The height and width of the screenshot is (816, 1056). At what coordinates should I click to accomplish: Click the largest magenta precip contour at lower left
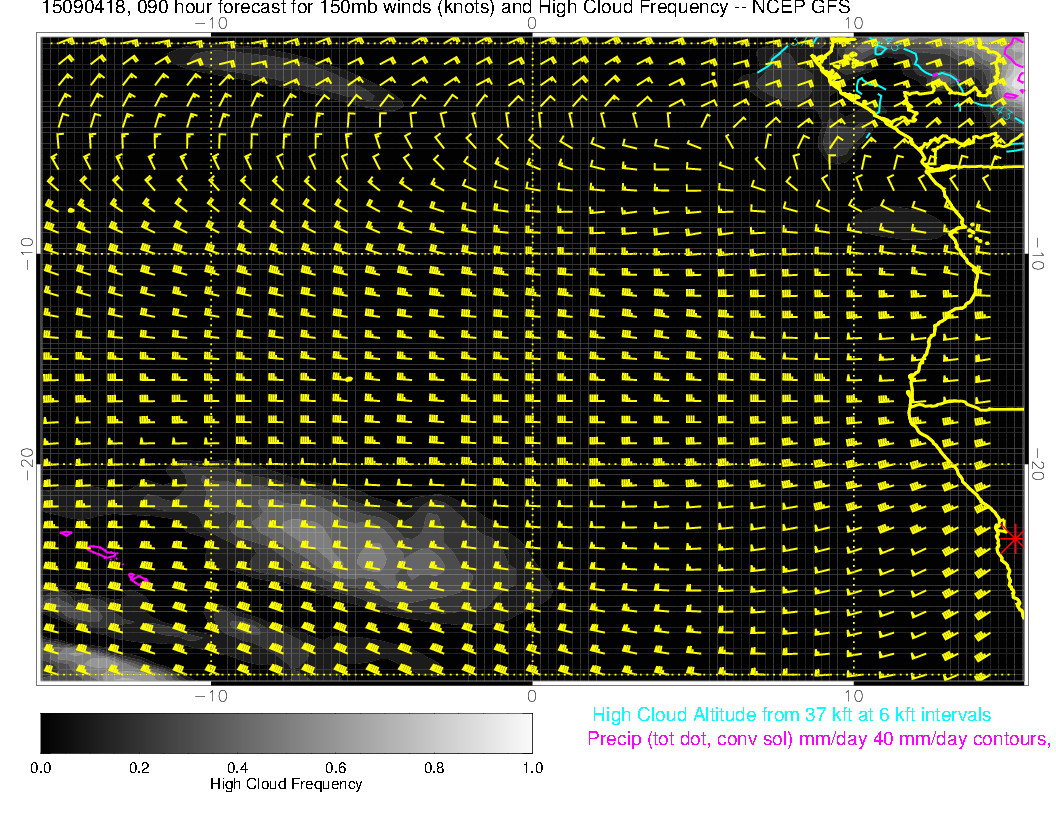(x=103, y=551)
